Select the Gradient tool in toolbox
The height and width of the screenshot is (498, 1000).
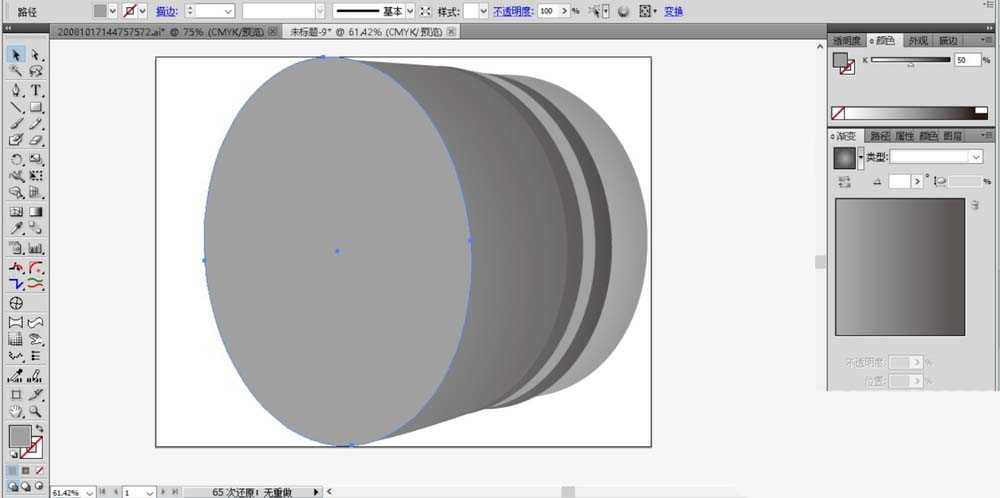pos(36,212)
